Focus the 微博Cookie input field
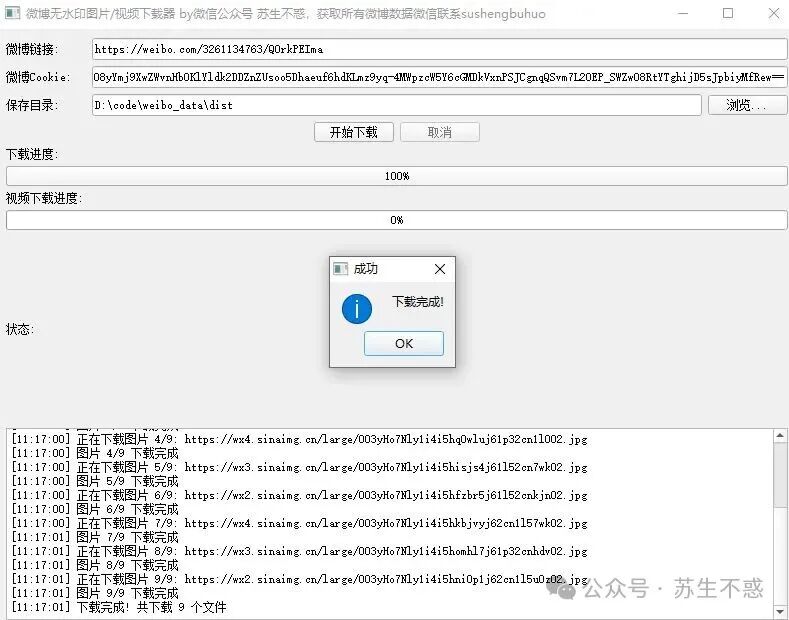The image size is (789, 620). pos(439,77)
